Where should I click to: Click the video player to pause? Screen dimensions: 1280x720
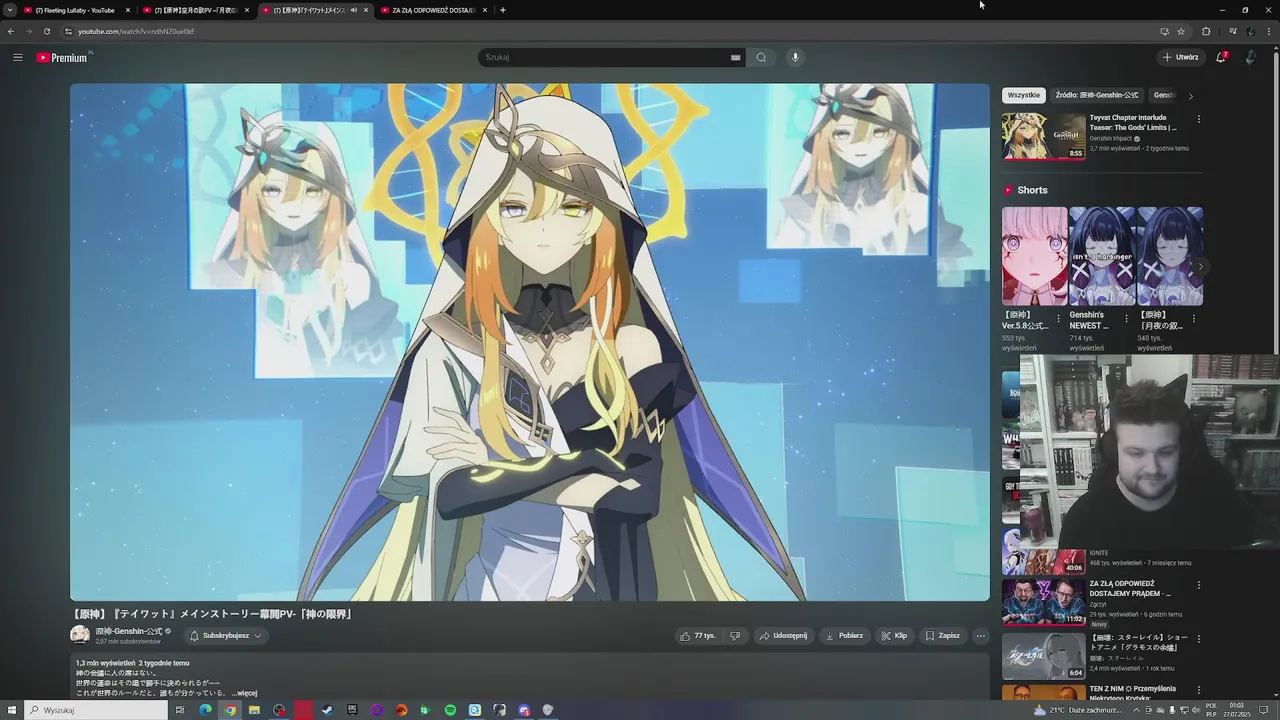coord(530,342)
